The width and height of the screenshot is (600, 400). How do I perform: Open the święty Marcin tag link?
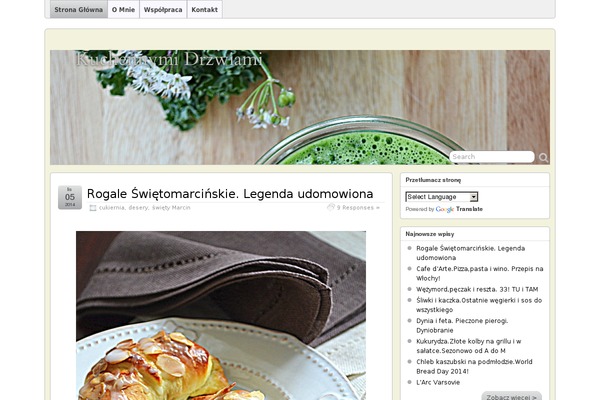click(x=171, y=207)
